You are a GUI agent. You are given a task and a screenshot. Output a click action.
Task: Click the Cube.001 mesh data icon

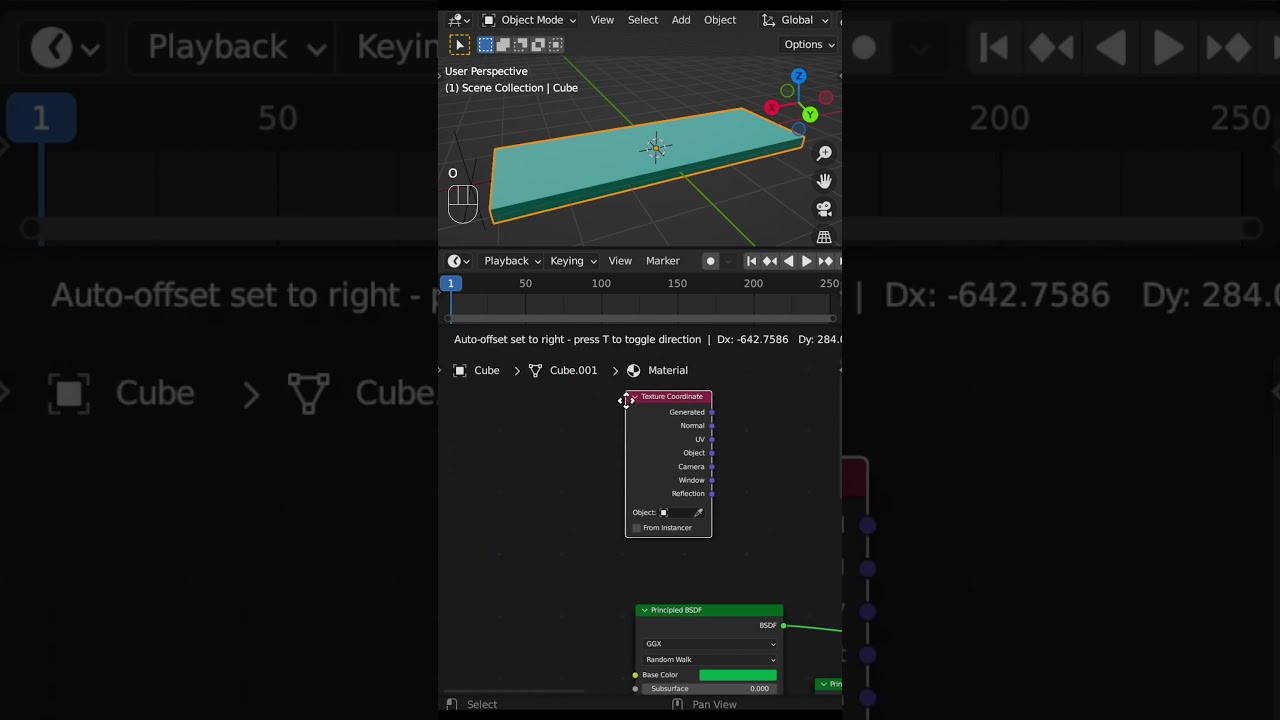point(535,370)
